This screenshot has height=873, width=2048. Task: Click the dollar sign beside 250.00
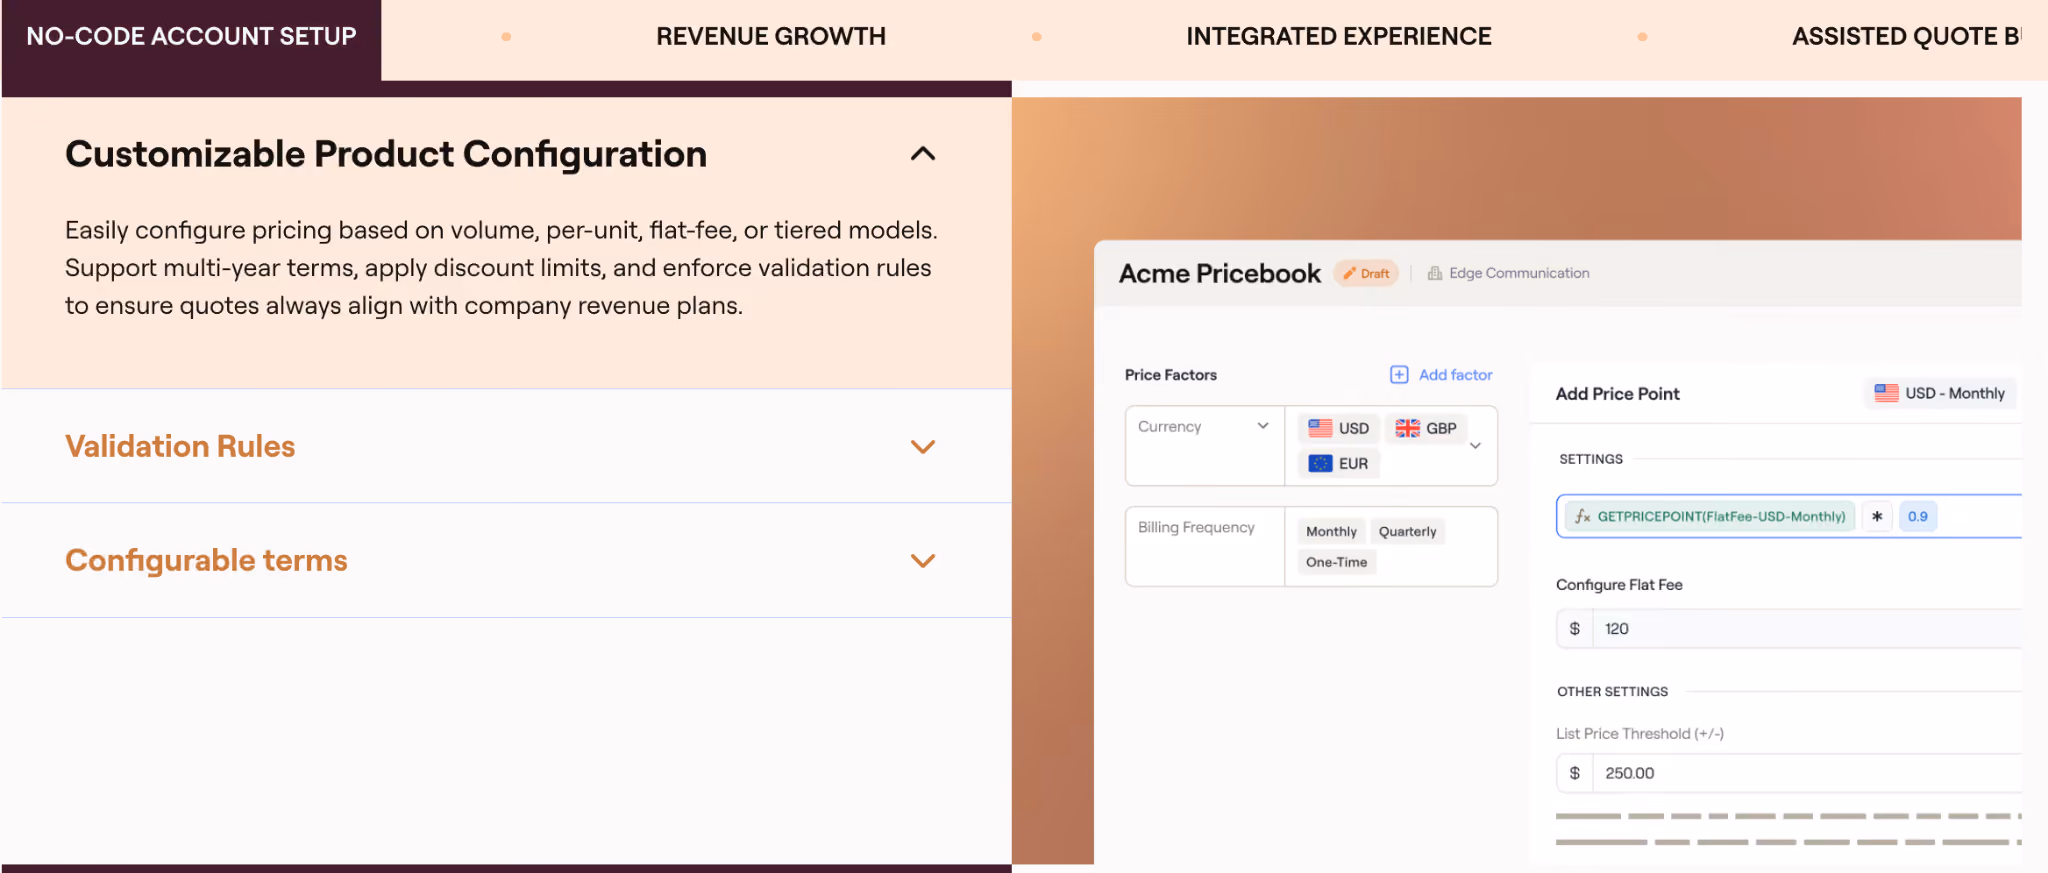[1575, 773]
